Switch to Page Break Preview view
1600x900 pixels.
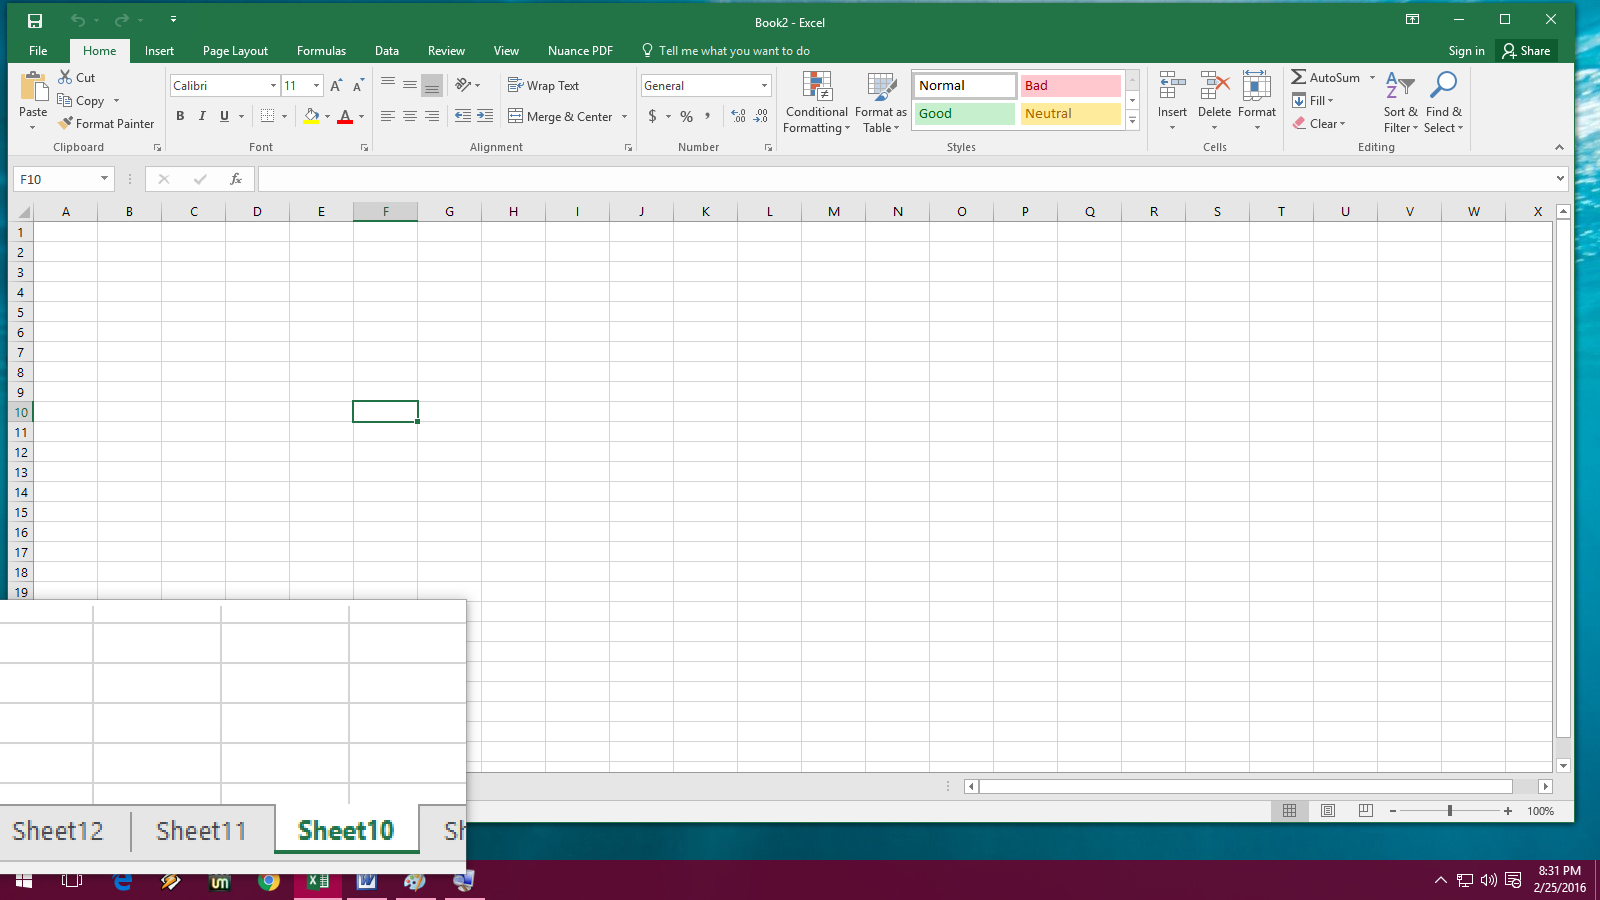click(1365, 811)
